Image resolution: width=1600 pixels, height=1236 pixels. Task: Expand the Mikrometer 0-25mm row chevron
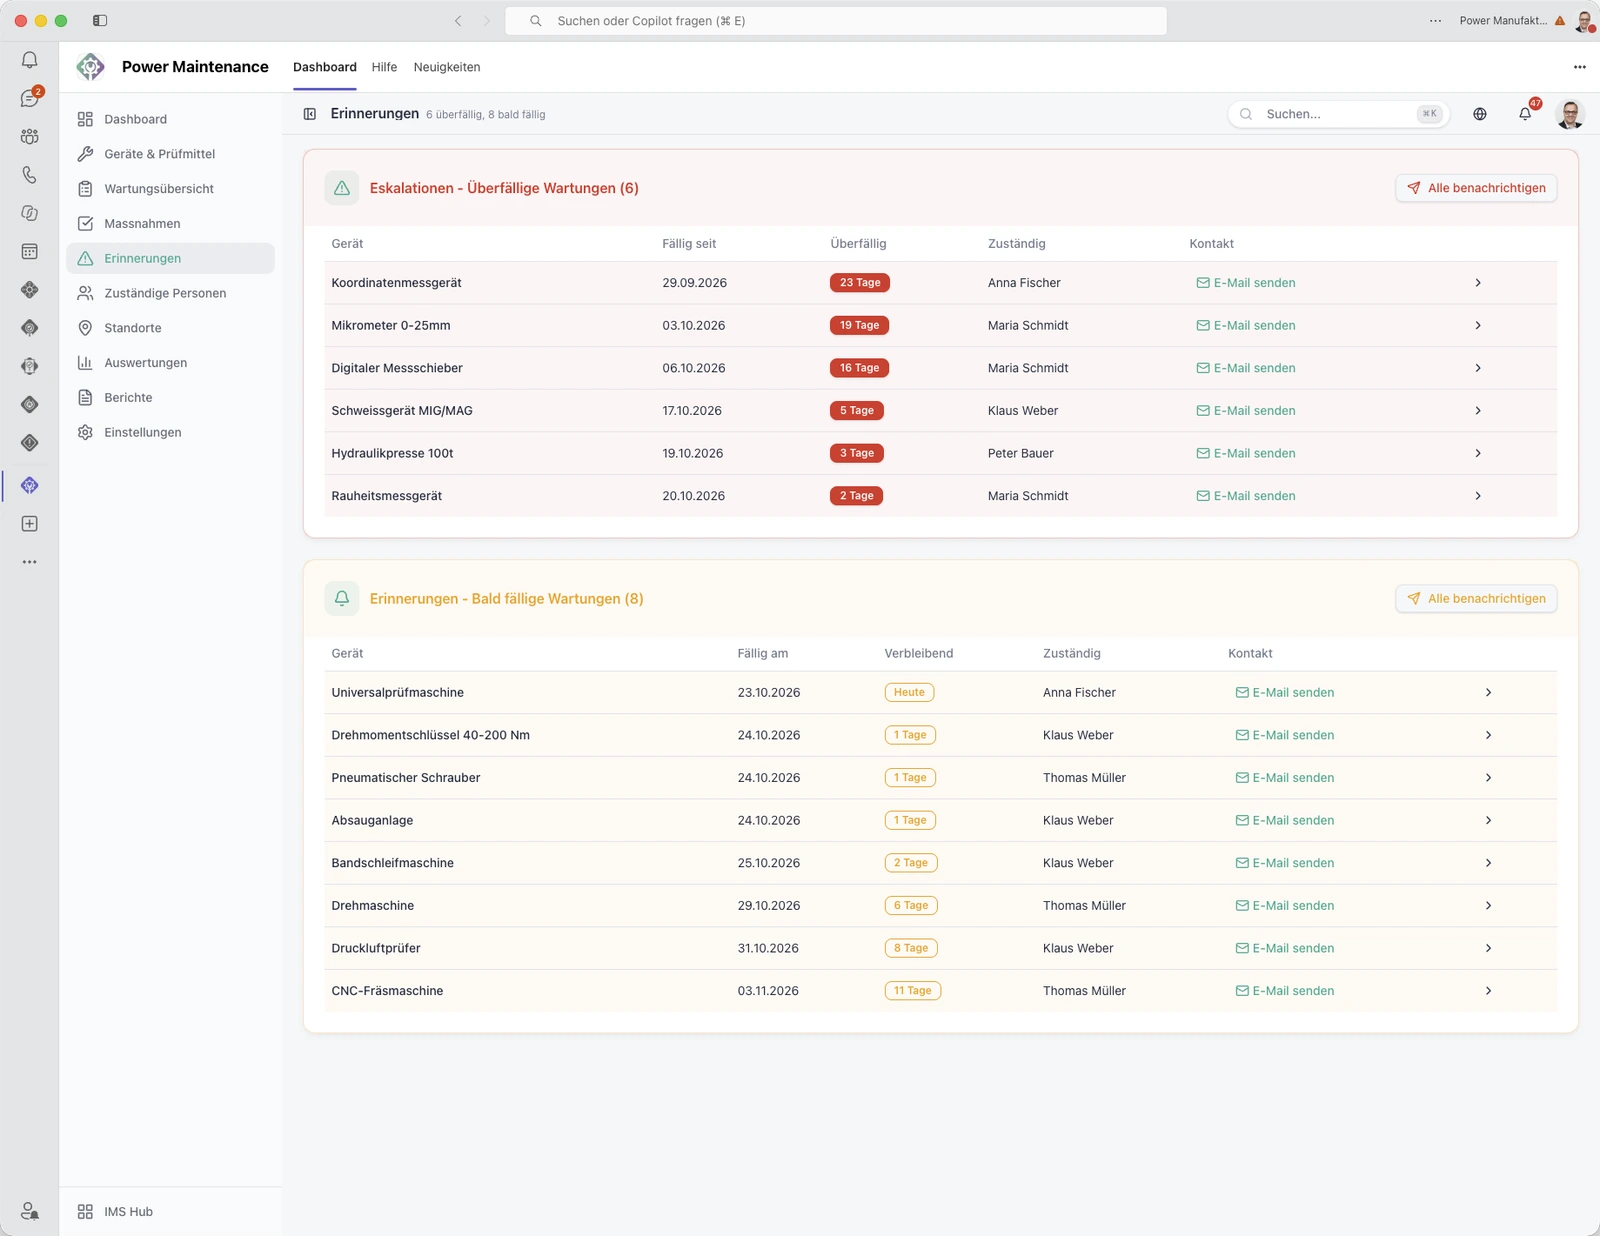[1478, 326]
